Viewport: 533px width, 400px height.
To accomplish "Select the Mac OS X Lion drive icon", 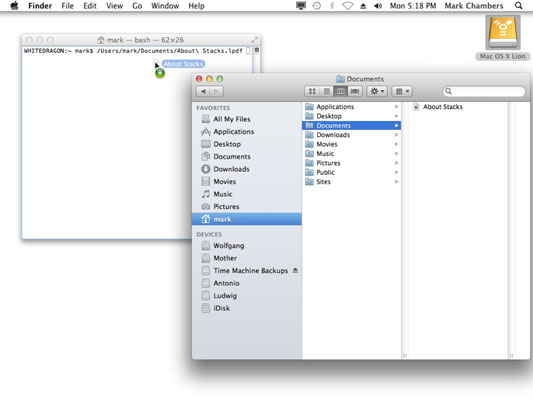I will pos(503,33).
